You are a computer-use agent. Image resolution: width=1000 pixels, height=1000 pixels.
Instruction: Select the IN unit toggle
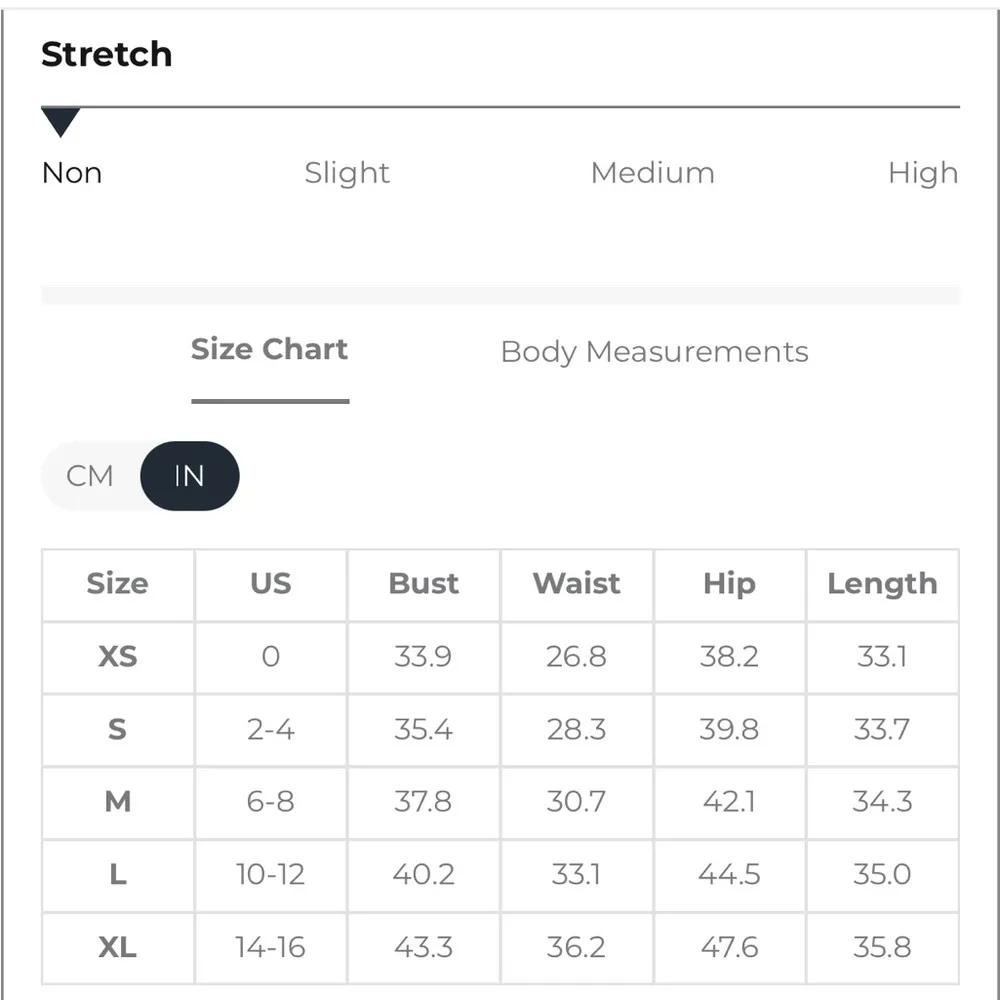pos(189,476)
